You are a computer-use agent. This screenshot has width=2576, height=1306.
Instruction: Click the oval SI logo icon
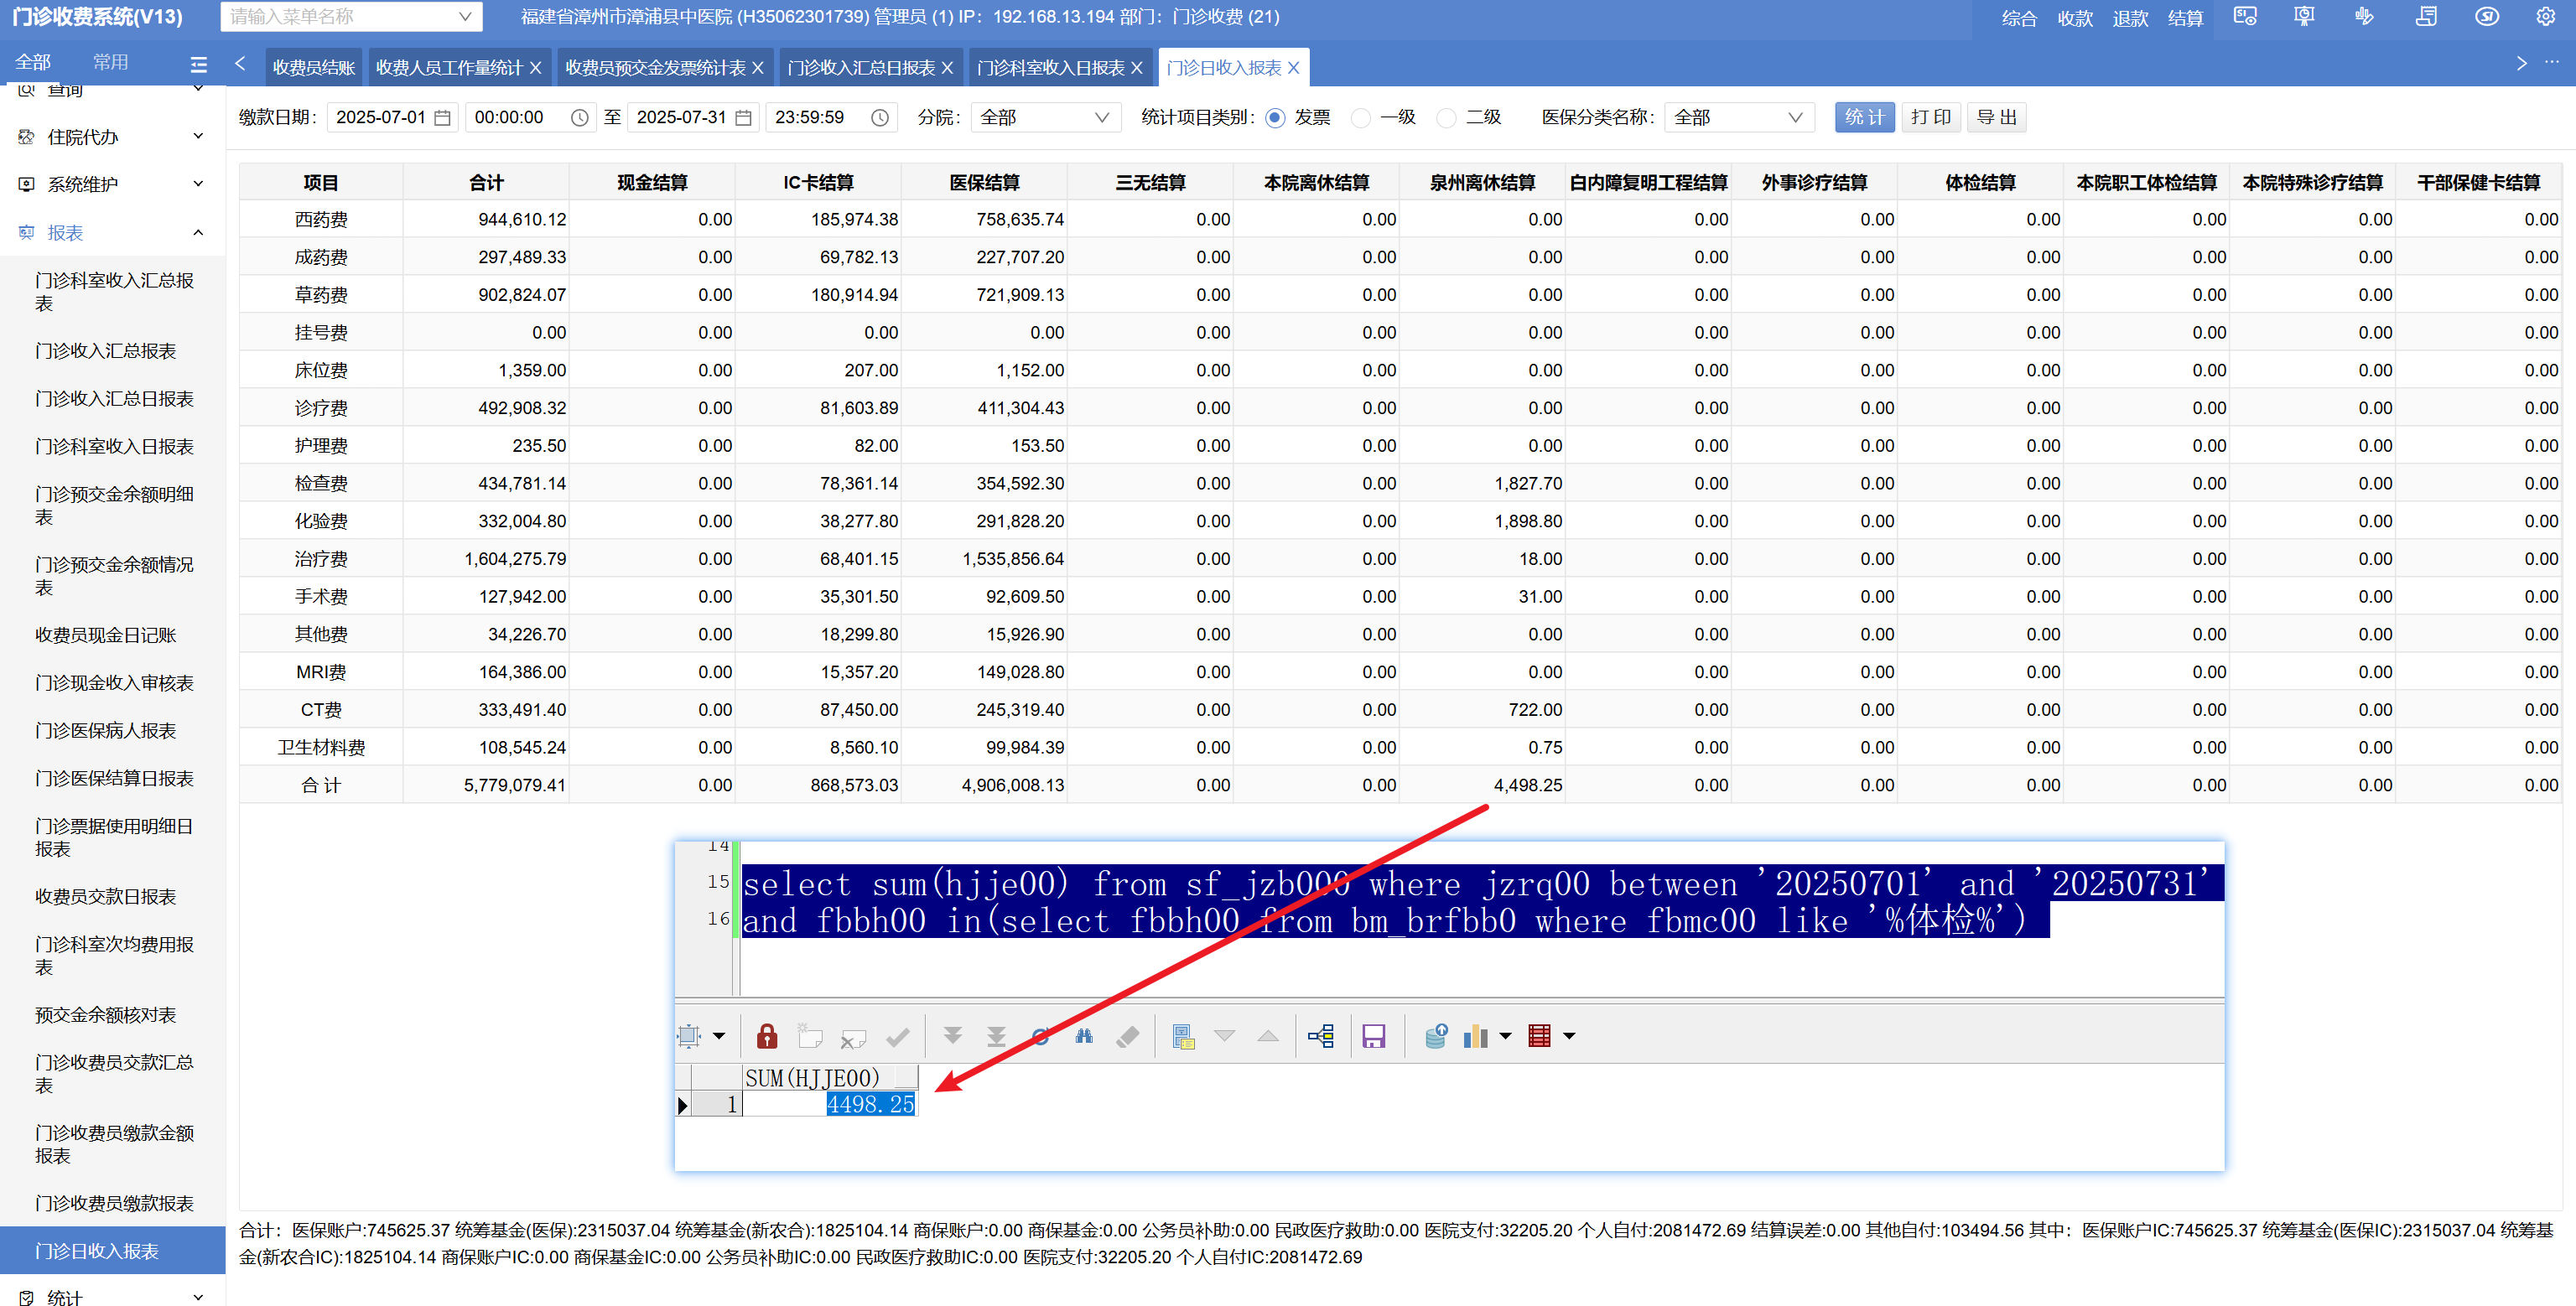click(2486, 17)
